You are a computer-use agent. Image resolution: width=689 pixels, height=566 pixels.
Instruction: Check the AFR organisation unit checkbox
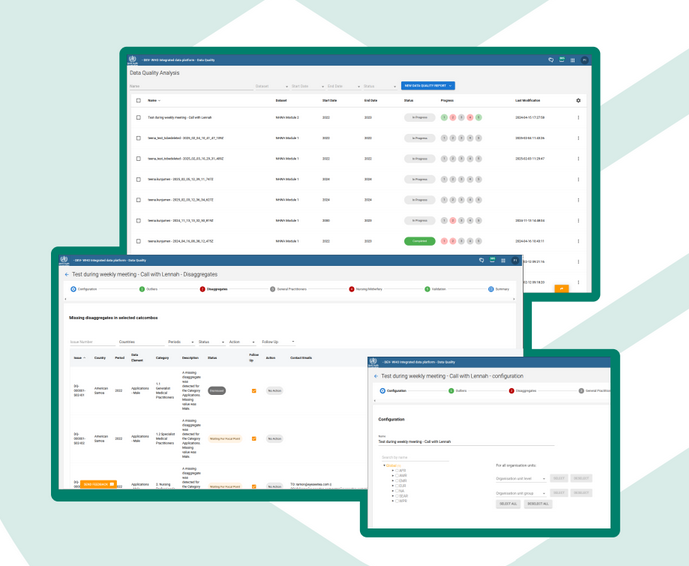pyautogui.click(x=397, y=471)
